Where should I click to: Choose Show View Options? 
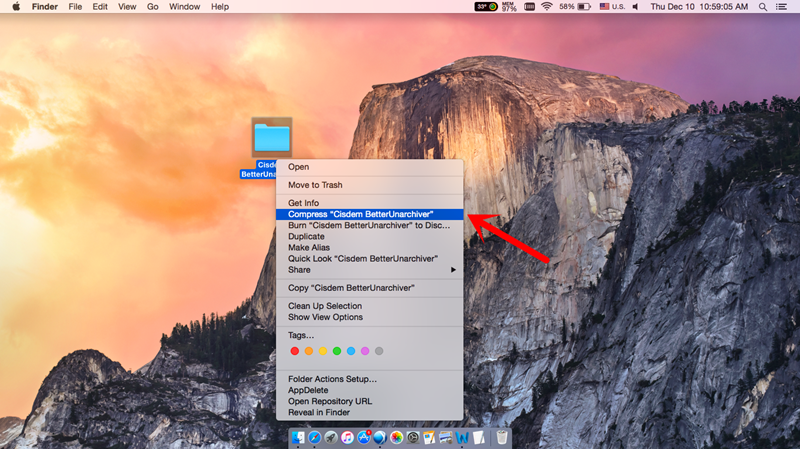click(369, 317)
